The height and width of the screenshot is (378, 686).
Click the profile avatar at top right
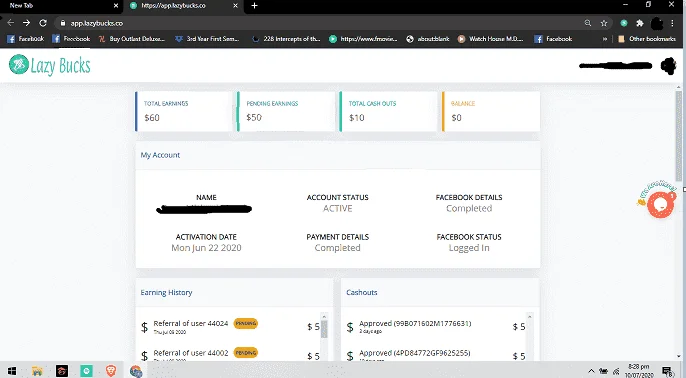point(668,66)
